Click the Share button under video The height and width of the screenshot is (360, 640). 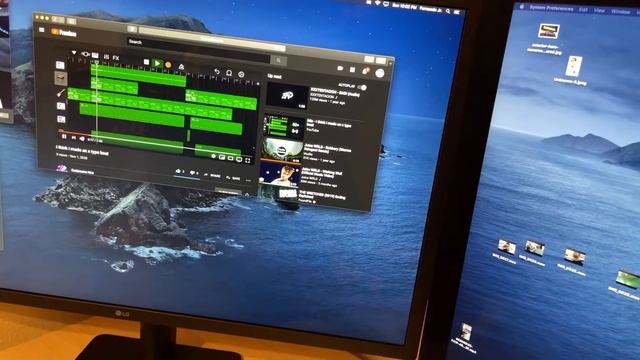213,176
